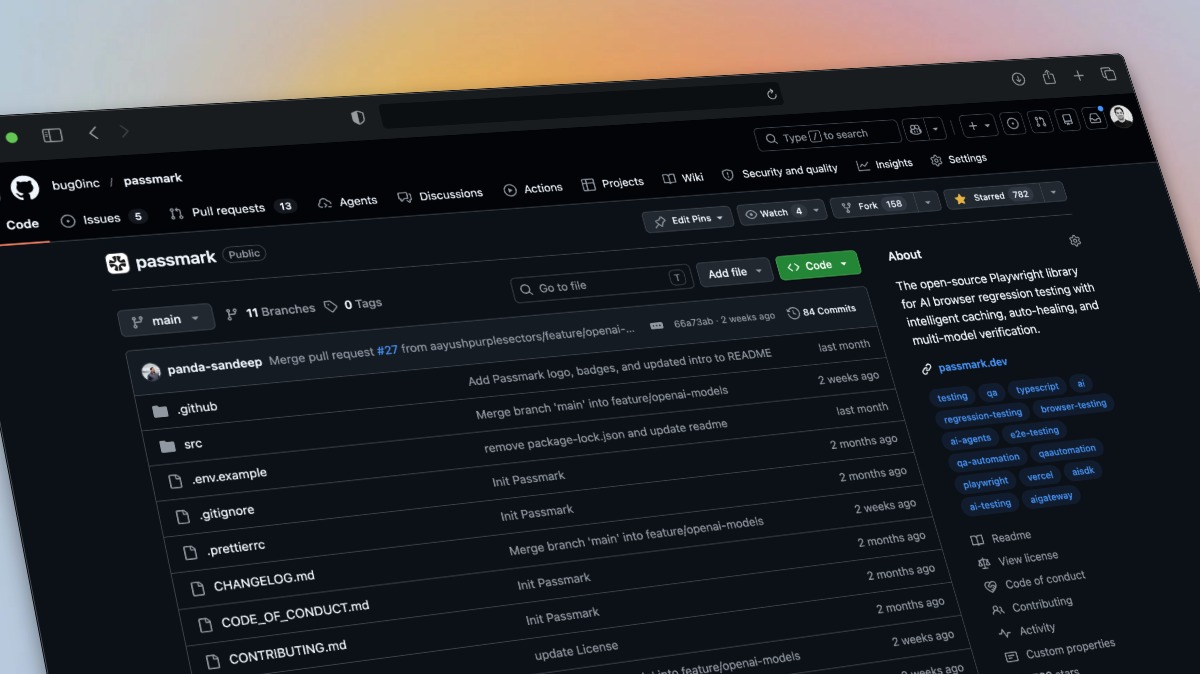1200x674 pixels.
Task: Switch to the Actions tab
Action: pos(533,189)
